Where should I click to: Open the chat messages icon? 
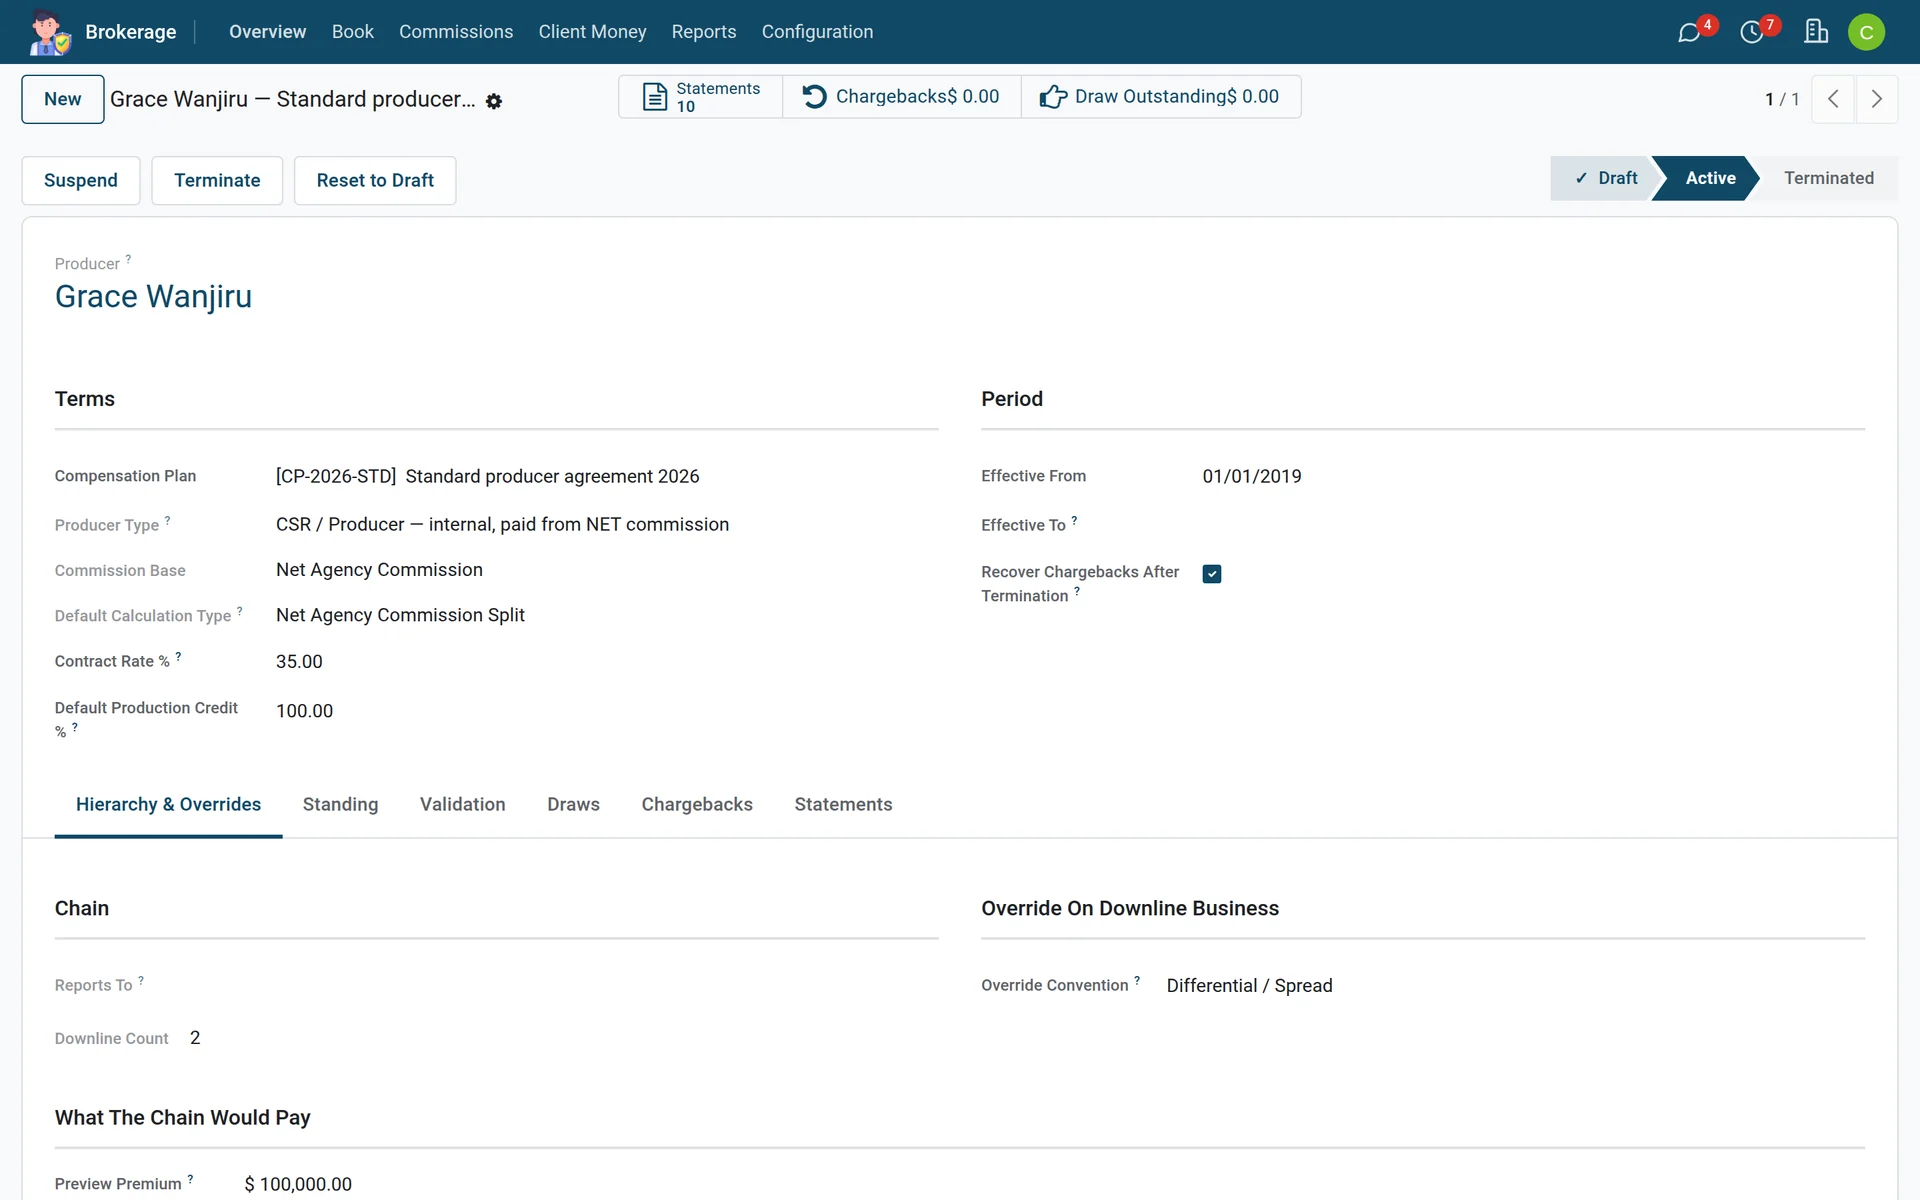(x=1689, y=32)
